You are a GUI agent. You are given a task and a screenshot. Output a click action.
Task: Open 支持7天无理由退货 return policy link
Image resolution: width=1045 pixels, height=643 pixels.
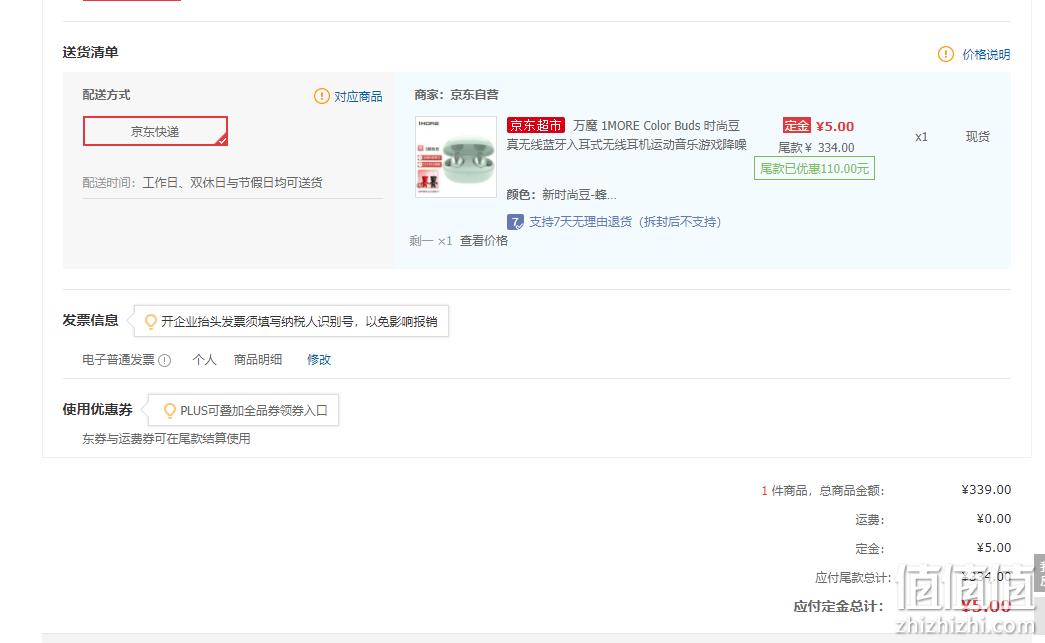625,222
